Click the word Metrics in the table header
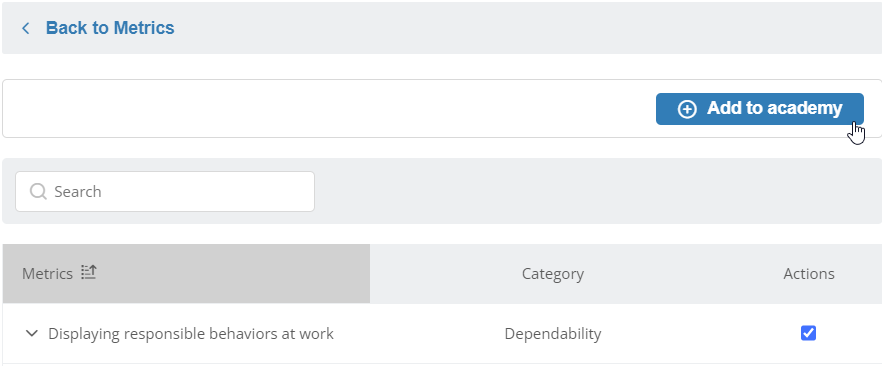The width and height of the screenshot is (882, 366). tap(47, 274)
